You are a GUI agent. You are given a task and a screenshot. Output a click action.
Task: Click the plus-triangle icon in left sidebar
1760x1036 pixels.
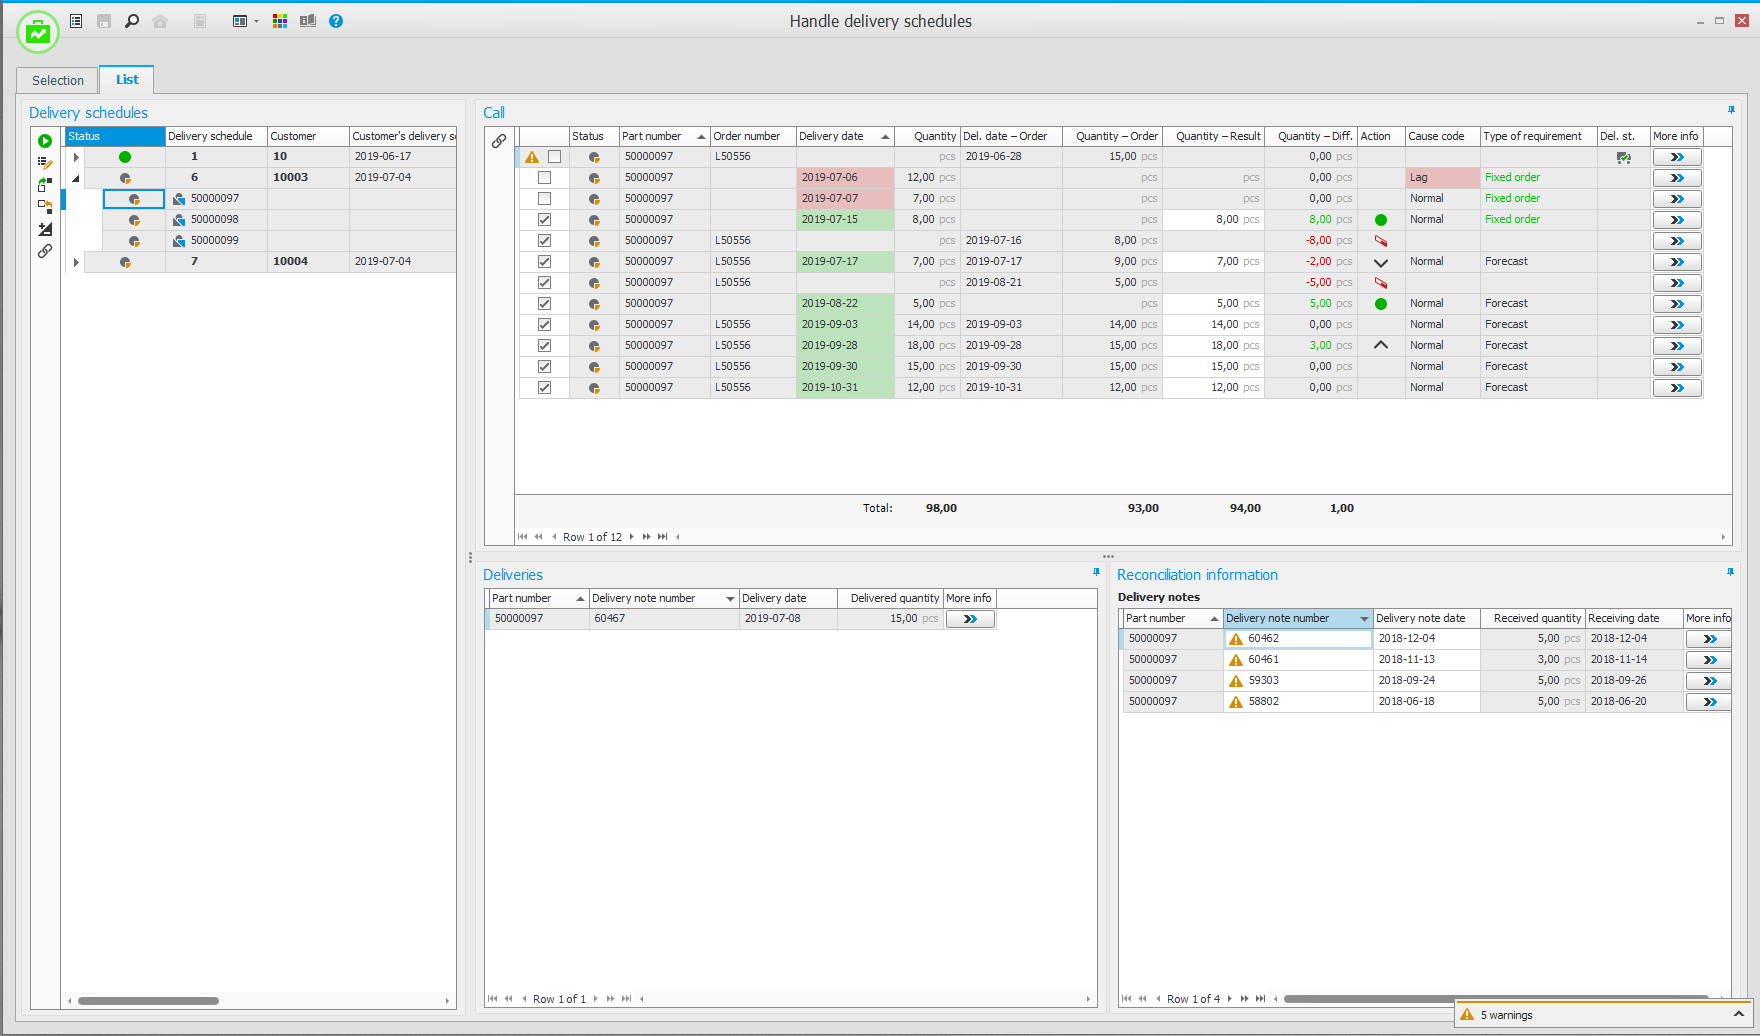(45, 229)
